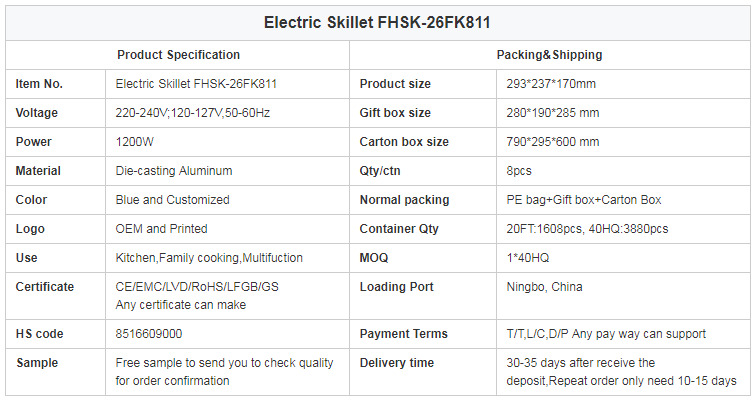Image resolution: width=755 pixels, height=400 pixels.
Task: Click the CE/EMC/LVD/RoHS/LFGB/GS certificate text
Action: pyautogui.click(x=197, y=287)
